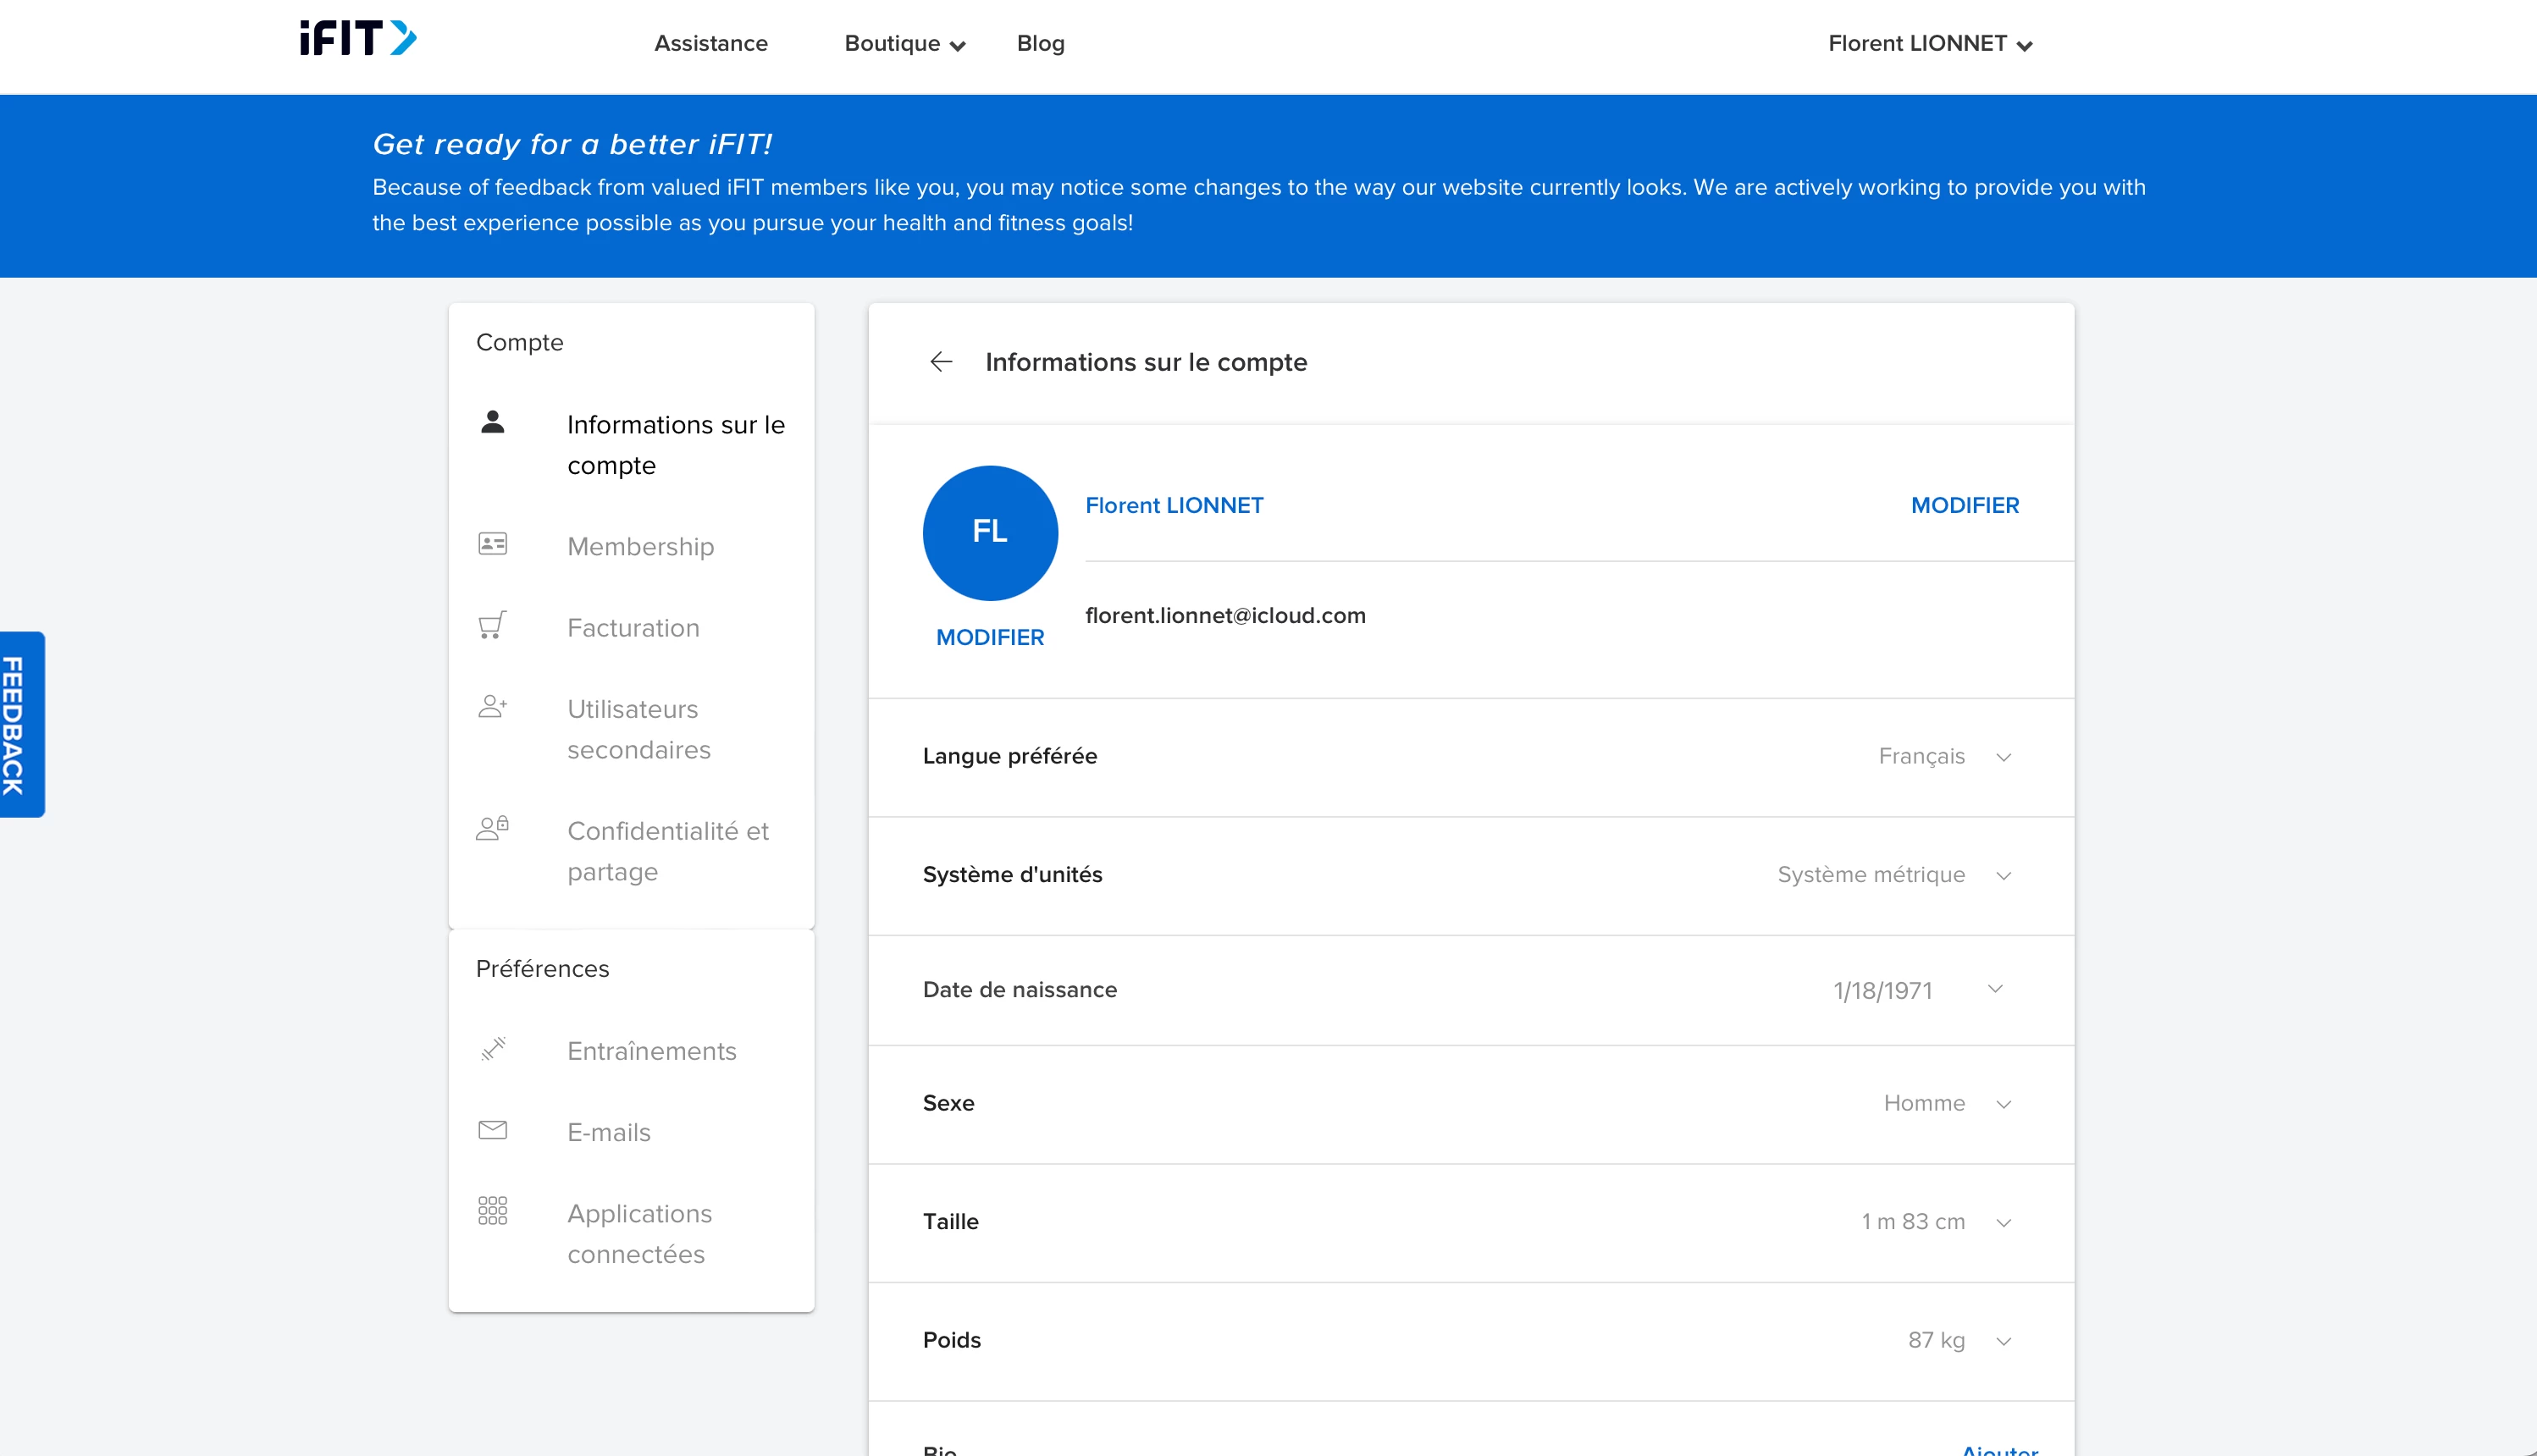2537x1456 pixels.
Task: Click the Taille label
Action: click(950, 1221)
